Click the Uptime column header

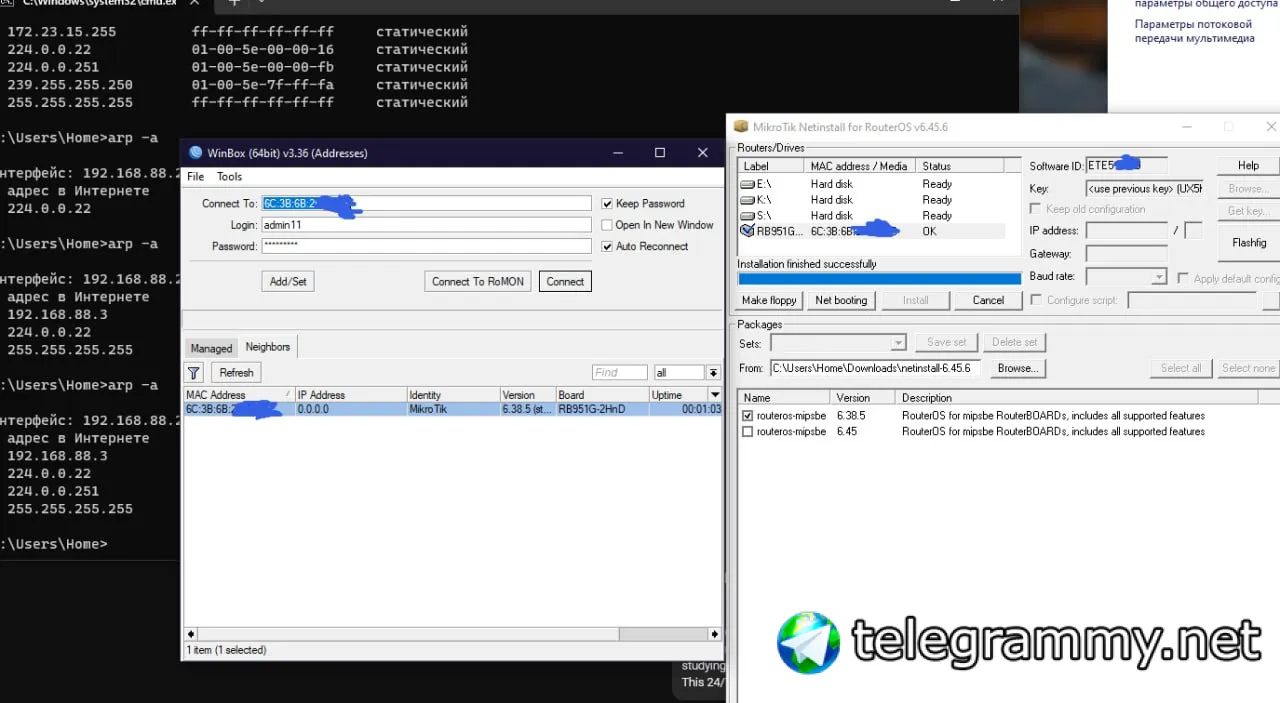[678, 395]
